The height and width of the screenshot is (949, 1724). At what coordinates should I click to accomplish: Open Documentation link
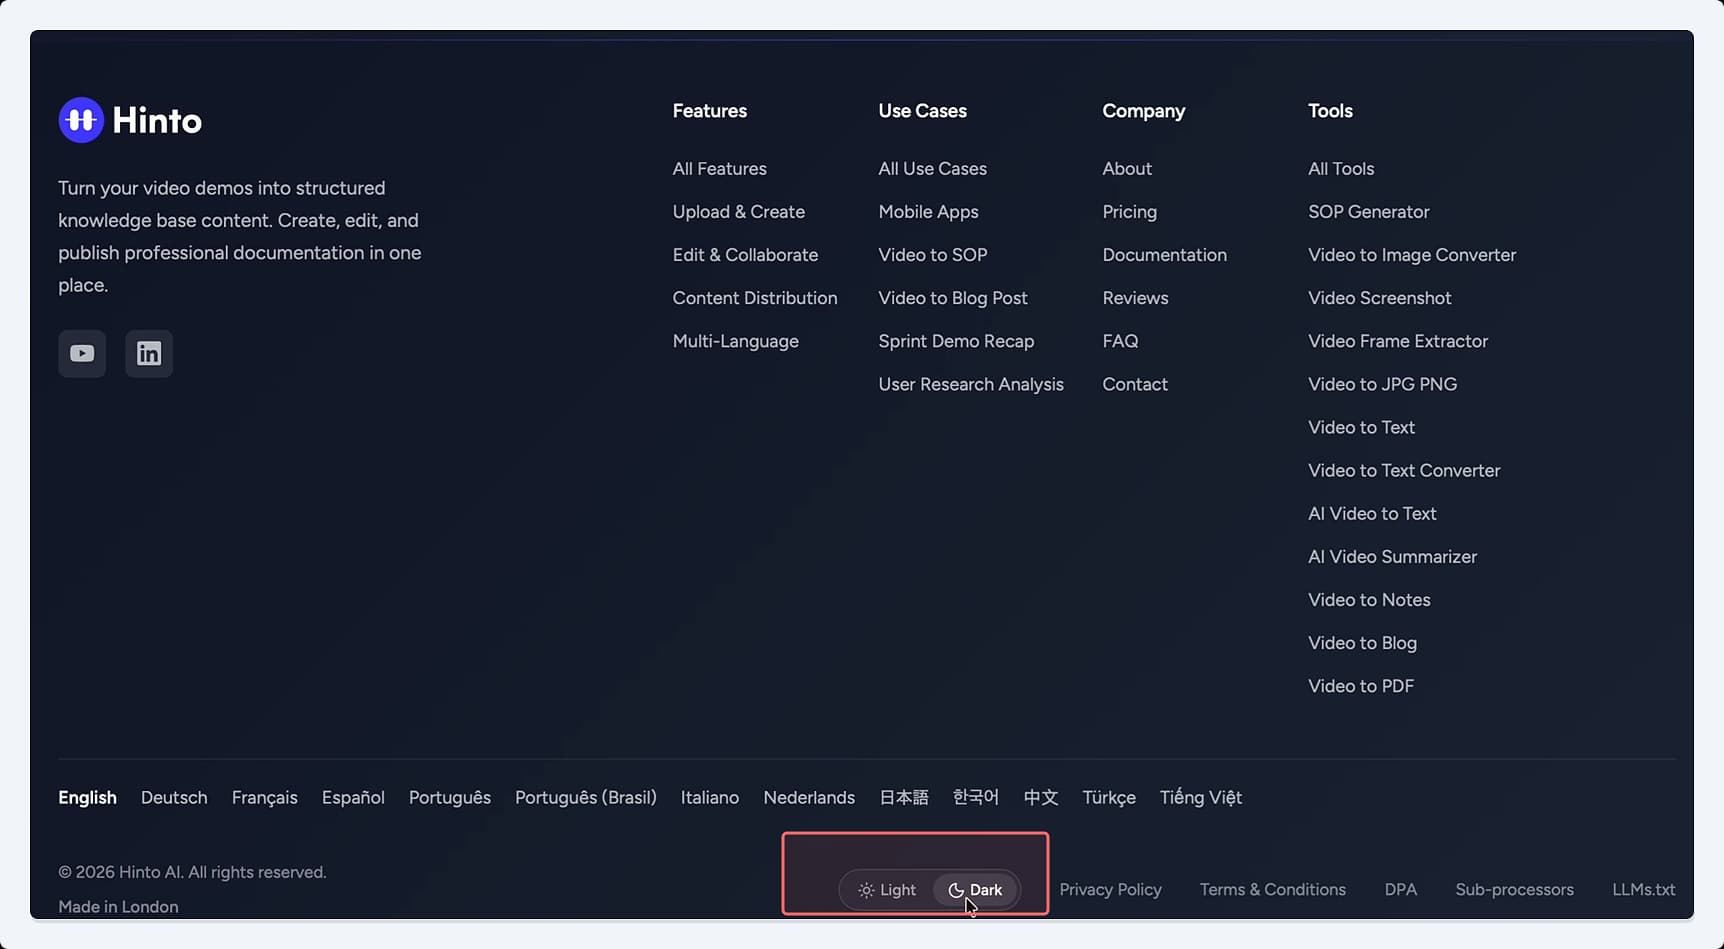click(1165, 255)
